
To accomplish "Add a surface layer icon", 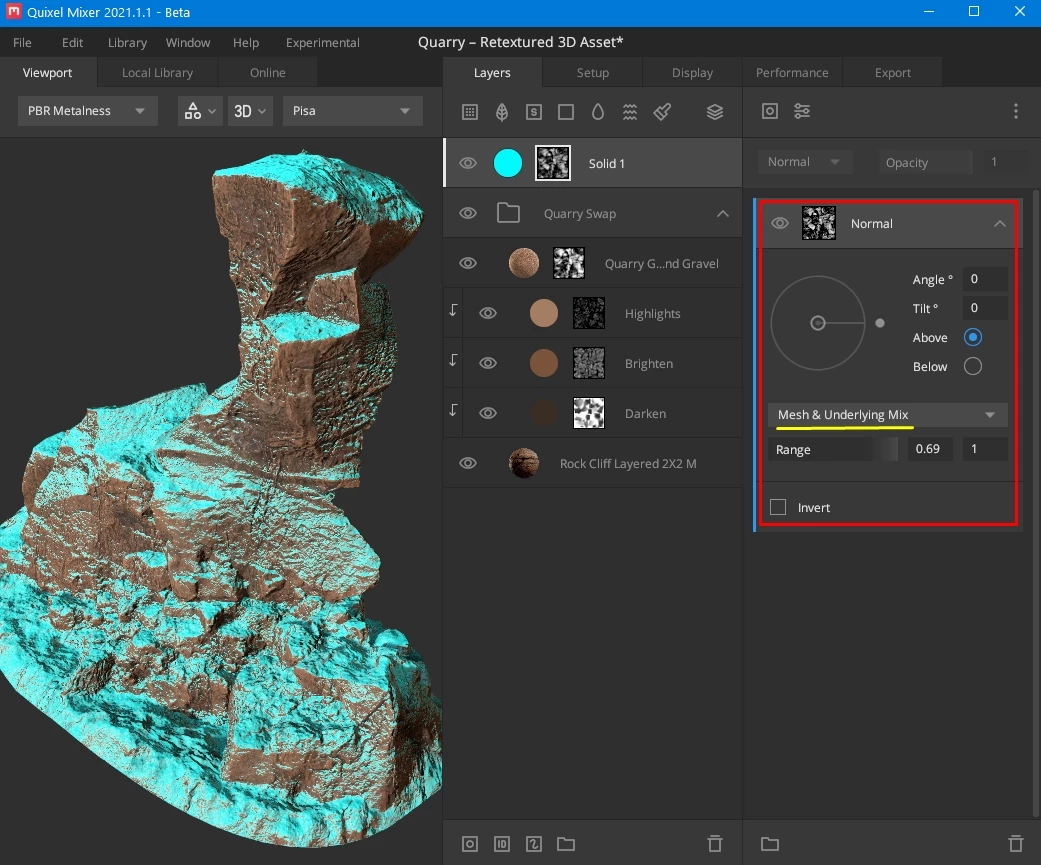I will (x=469, y=112).
